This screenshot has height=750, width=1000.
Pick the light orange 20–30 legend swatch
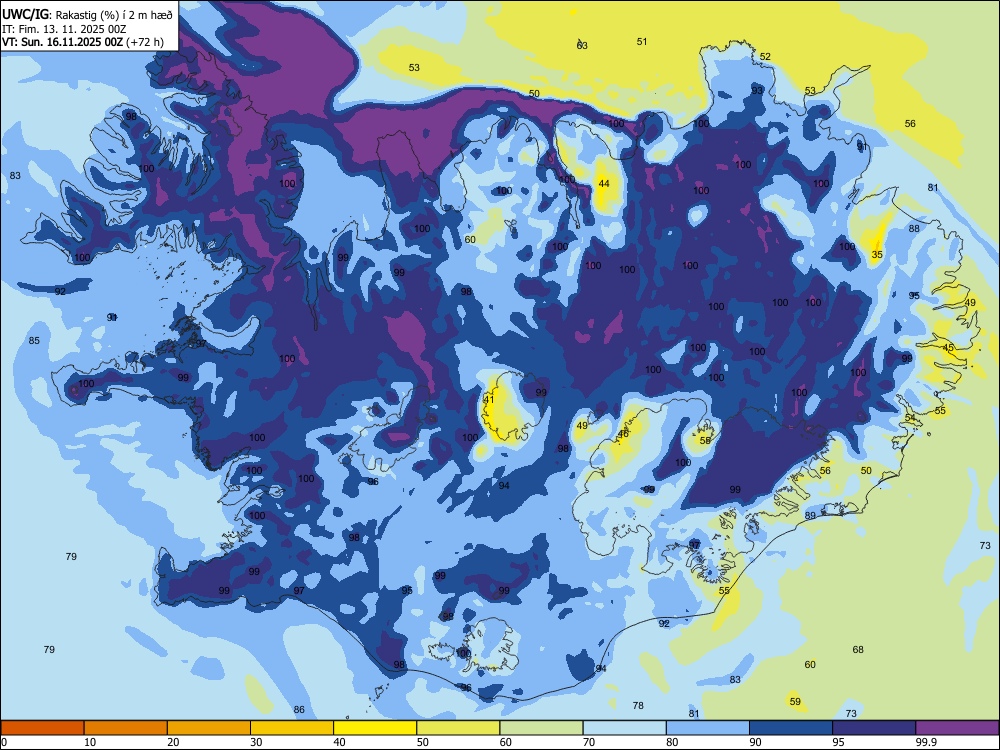tap(209, 728)
